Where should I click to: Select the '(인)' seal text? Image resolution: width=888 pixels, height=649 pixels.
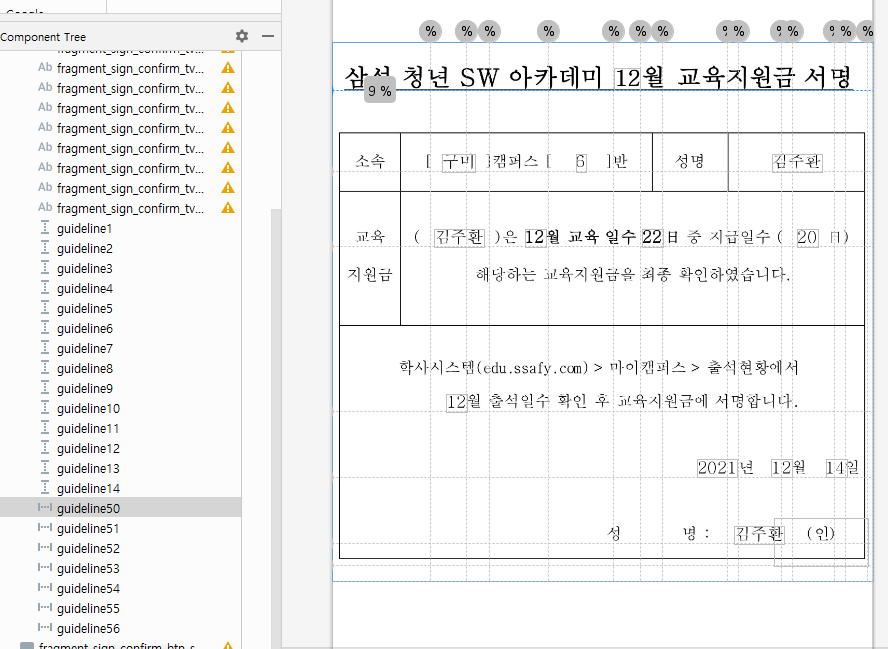point(821,533)
